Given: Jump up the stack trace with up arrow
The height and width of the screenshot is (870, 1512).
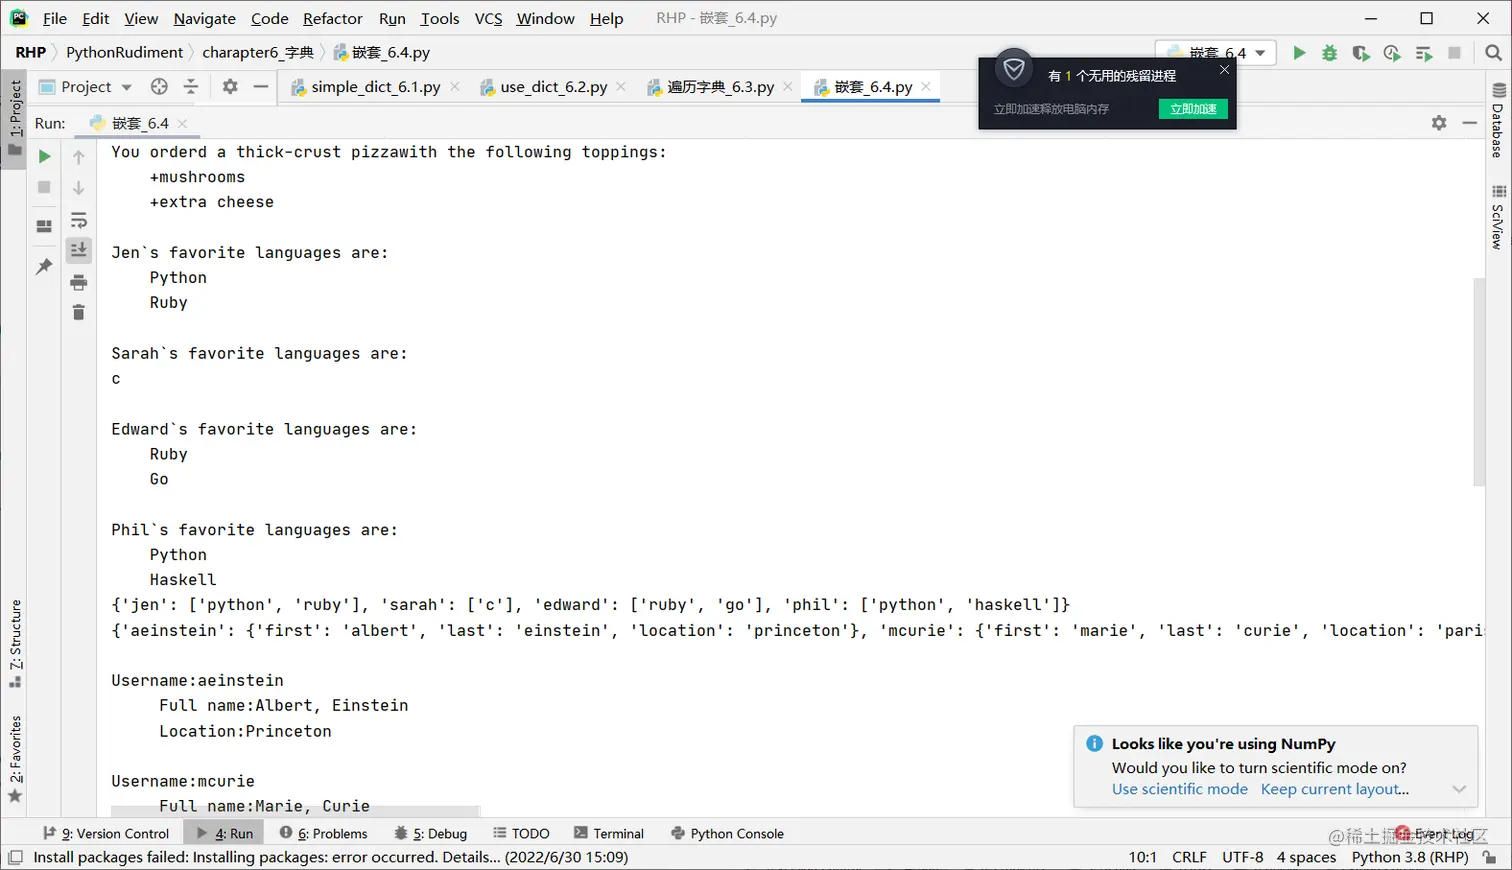Looking at the screenshot, I should [x=79, y=157].
